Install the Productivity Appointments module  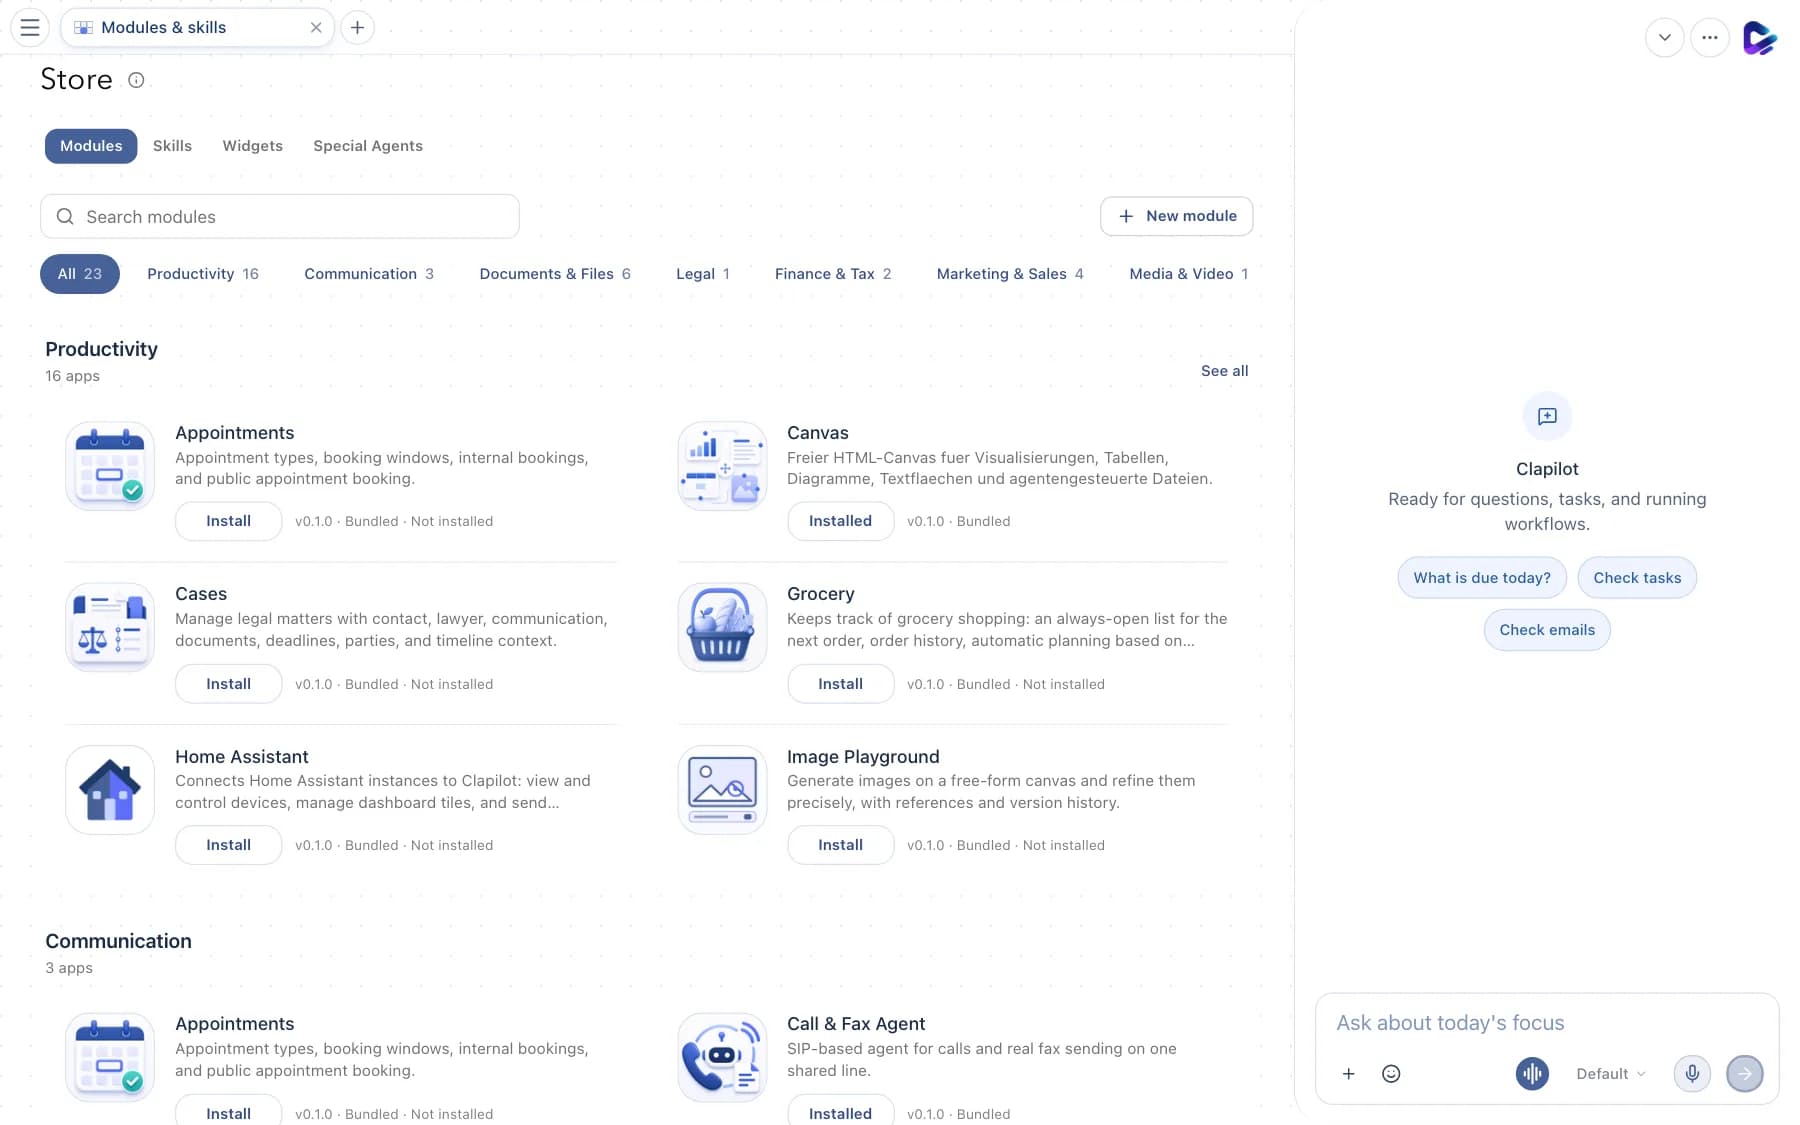(229, 521)
